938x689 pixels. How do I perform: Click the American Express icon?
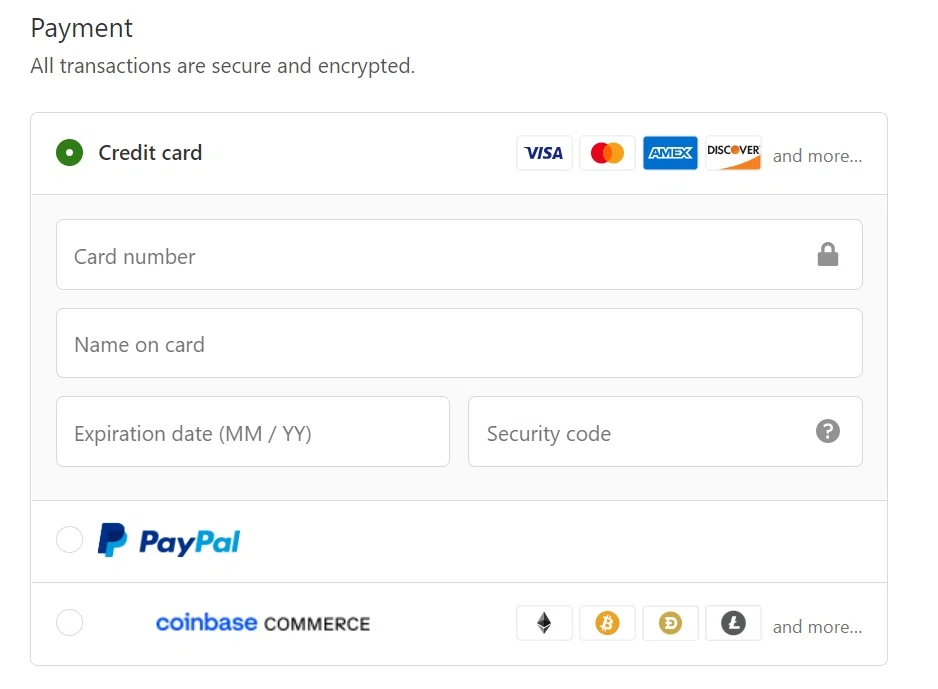pyautogui.click(x=670, y=153)
